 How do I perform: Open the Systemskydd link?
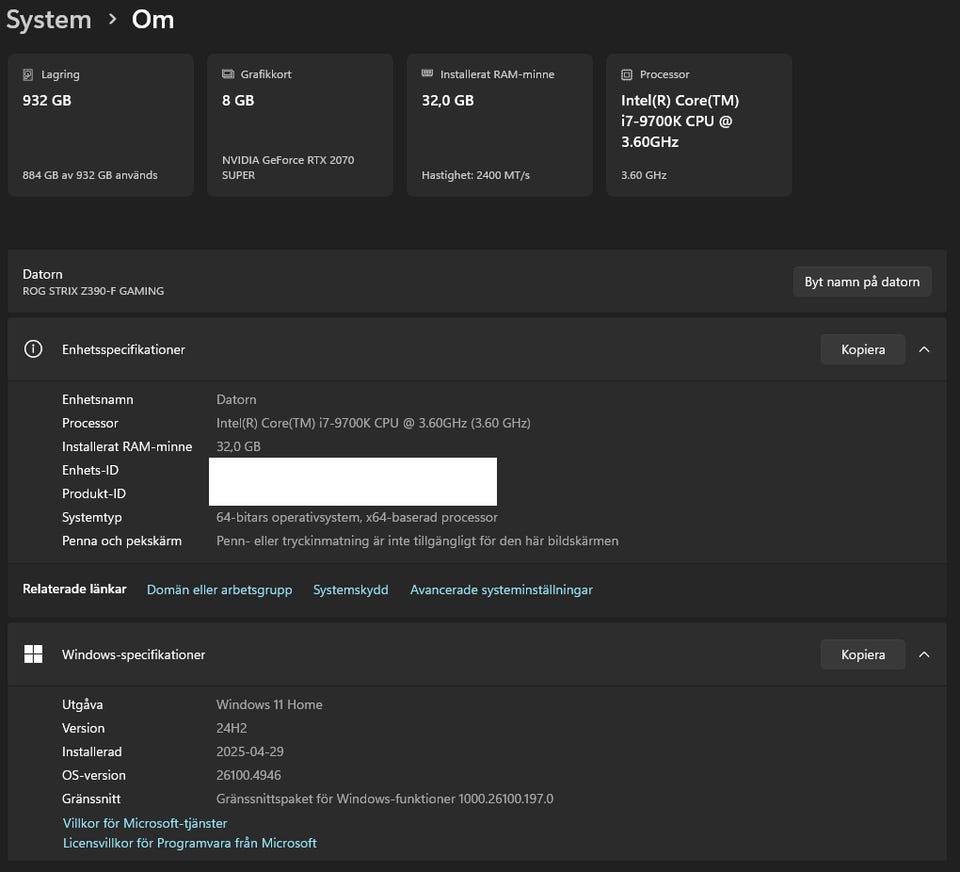[350, 590]
